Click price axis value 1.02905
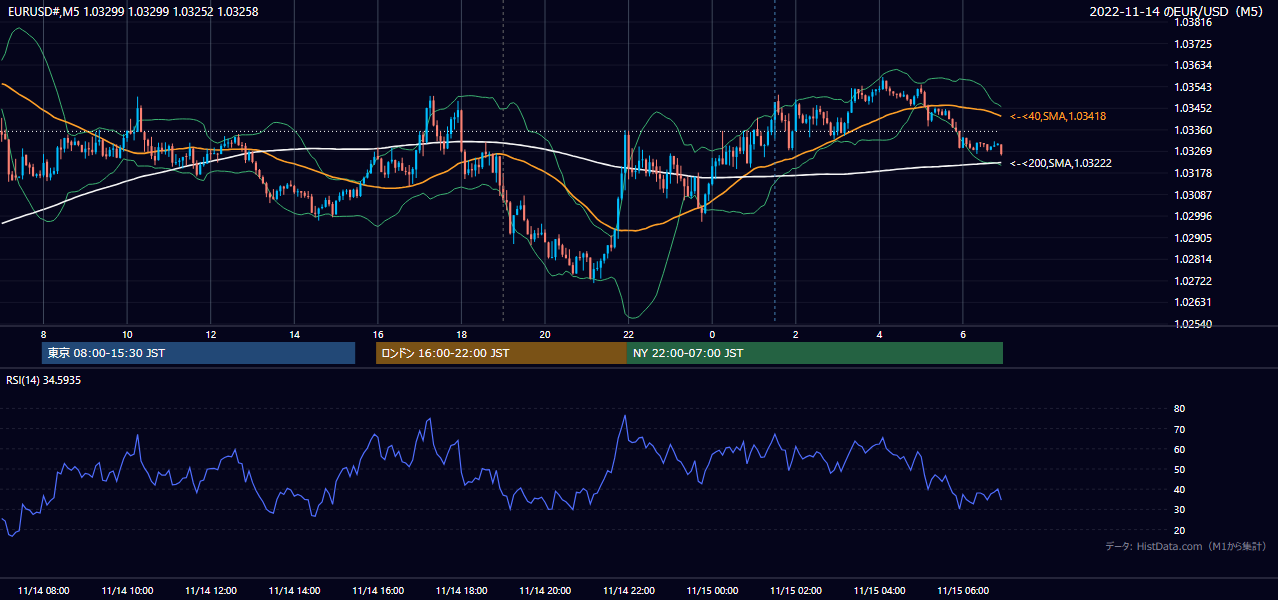Screen dimensions: 1278x600 (x=1193, y=237)
